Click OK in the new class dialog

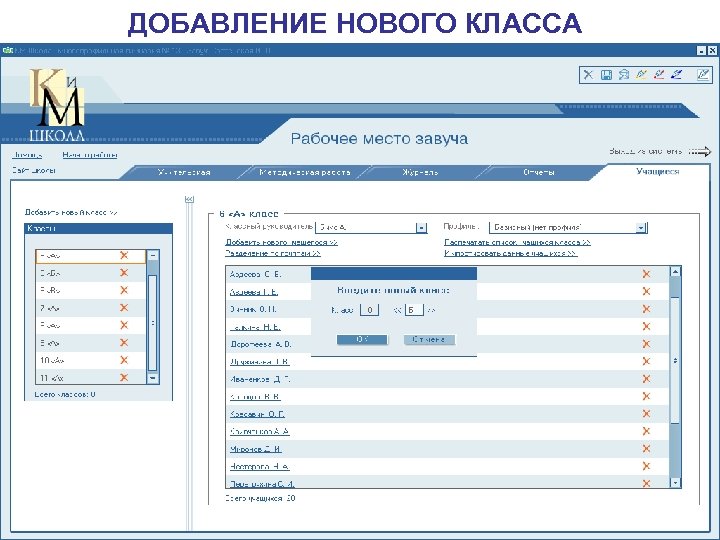[x=362, y=339]
